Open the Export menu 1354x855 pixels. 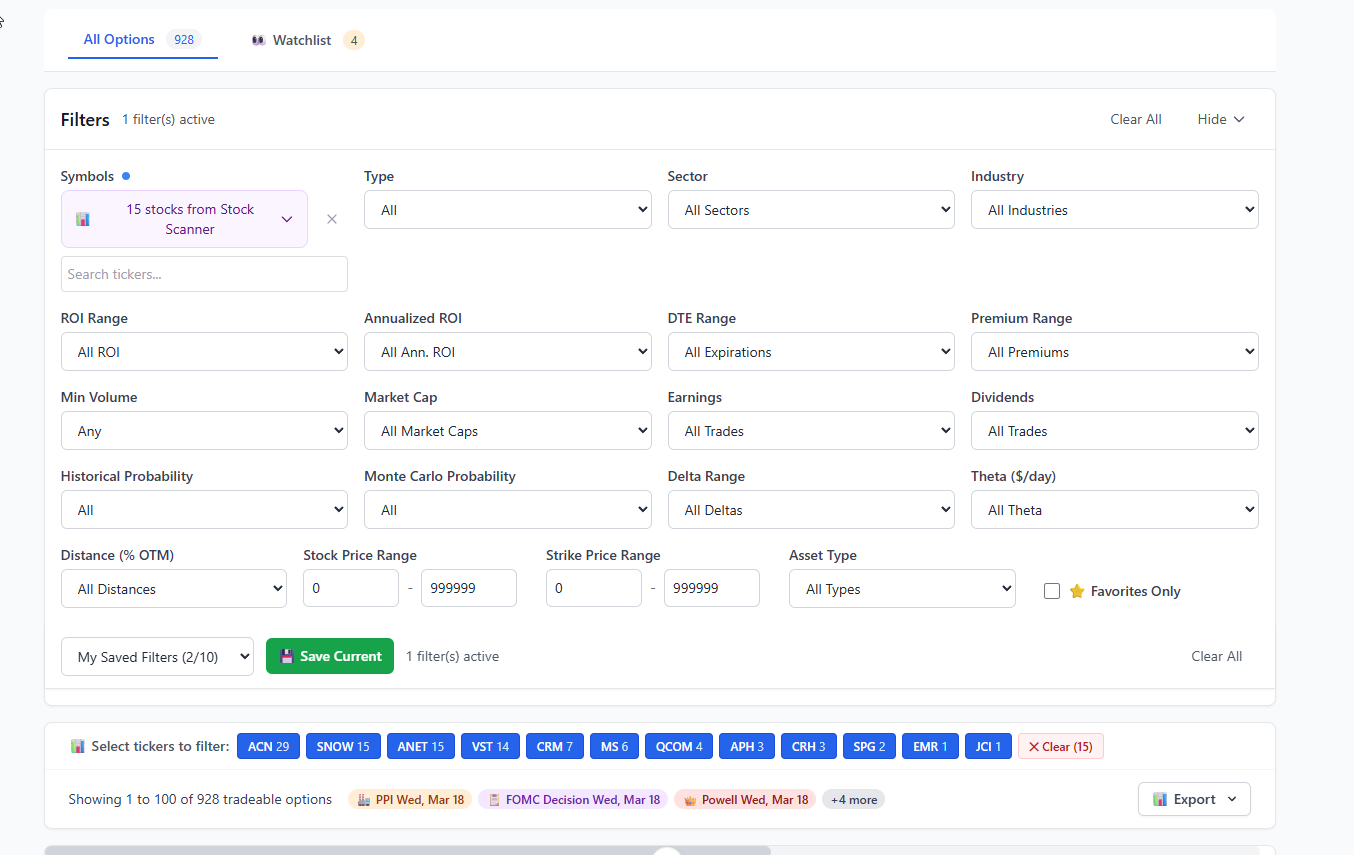pos(1194,799)
